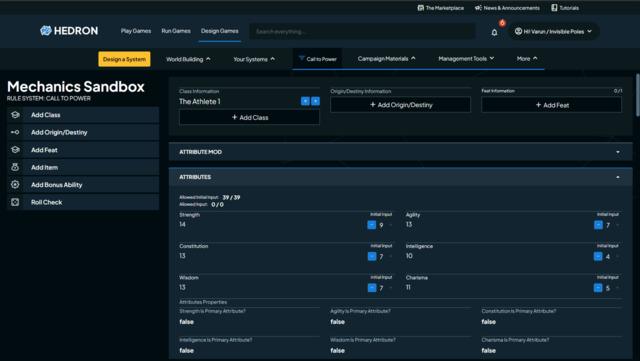
Task: Click the Tutorials book icon
Action: click(x=554, y=8)
